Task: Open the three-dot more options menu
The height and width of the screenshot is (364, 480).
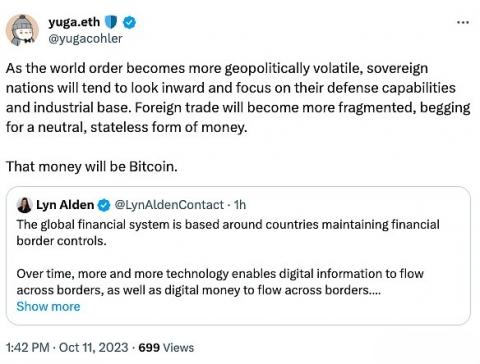Action: click(463, 22)
